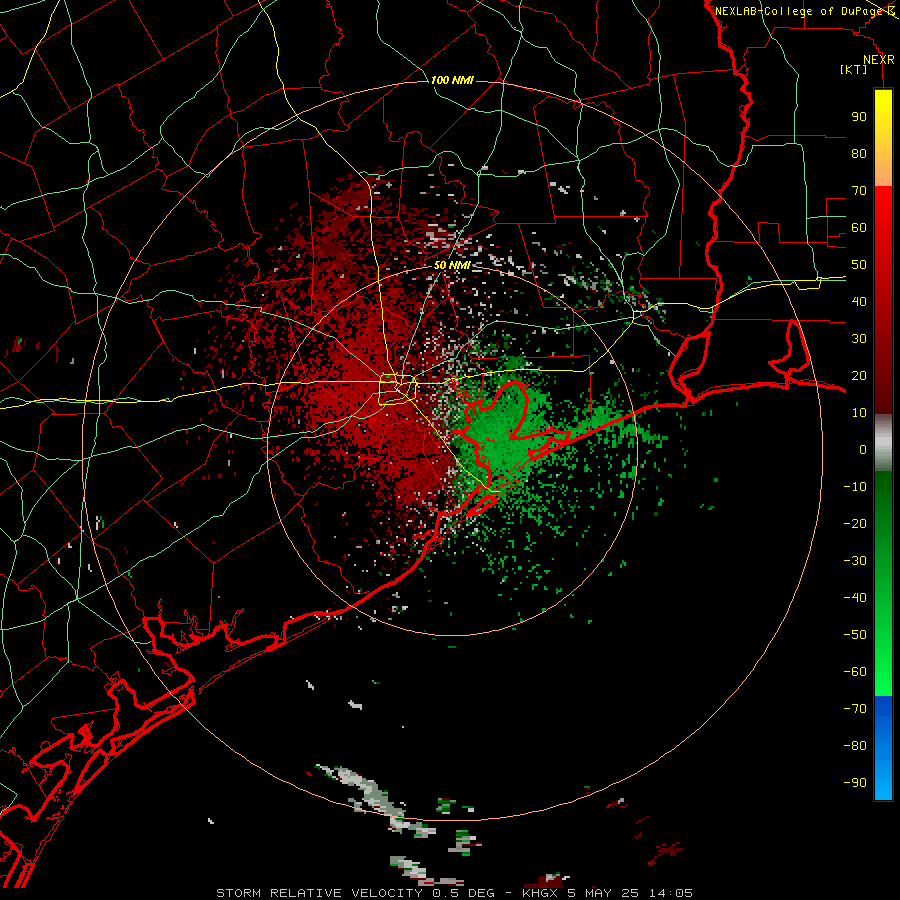Click the KHGX radar site identifier
This screenshot has height=900, width=900.
point(541,893)
